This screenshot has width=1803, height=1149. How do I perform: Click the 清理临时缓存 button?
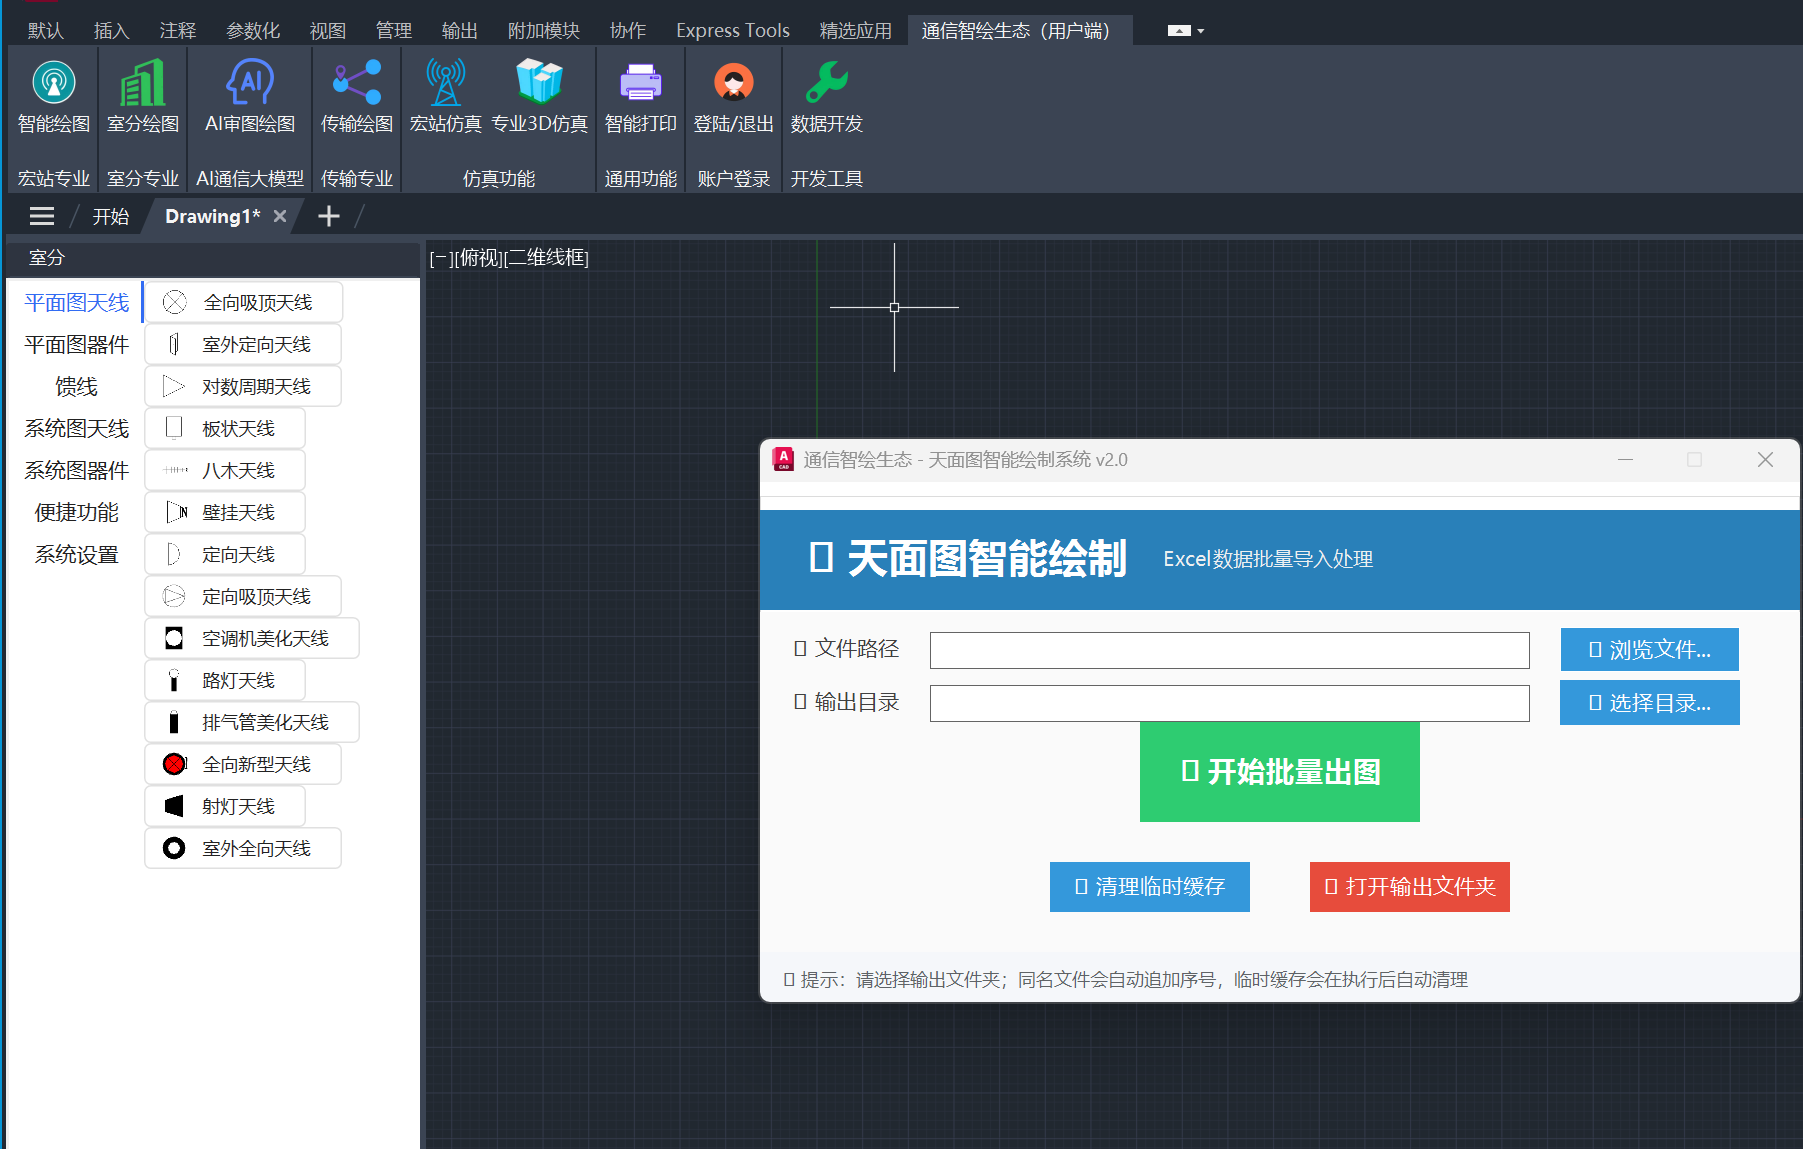[1150, 887]
